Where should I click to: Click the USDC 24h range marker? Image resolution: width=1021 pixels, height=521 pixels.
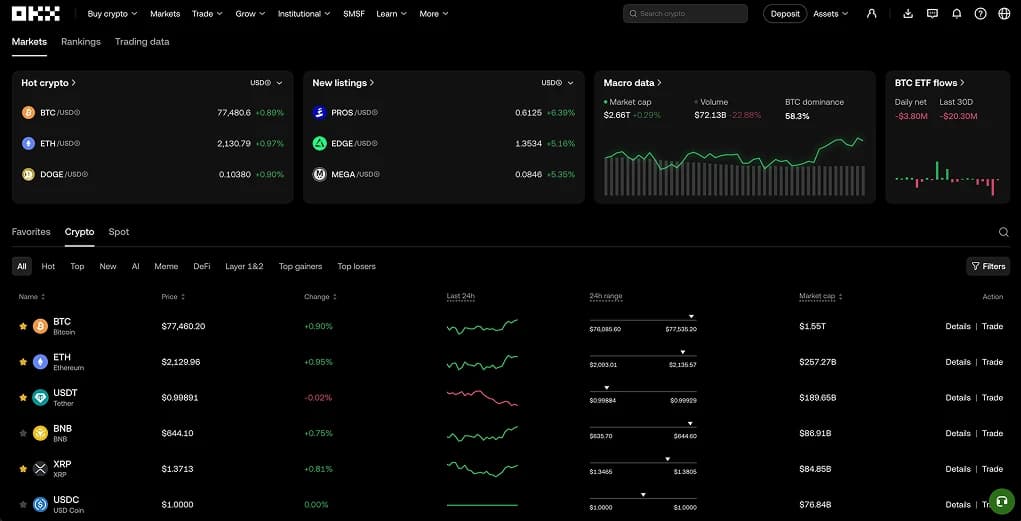(643, 494)
